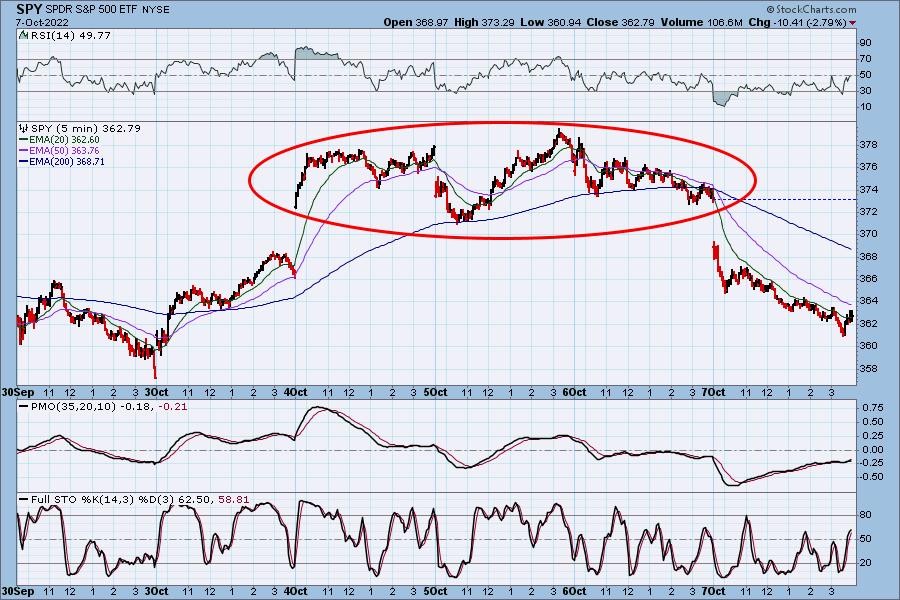Click the 0.00 level on PMO axis
This screenshot has height=600, width=900.
874,450
